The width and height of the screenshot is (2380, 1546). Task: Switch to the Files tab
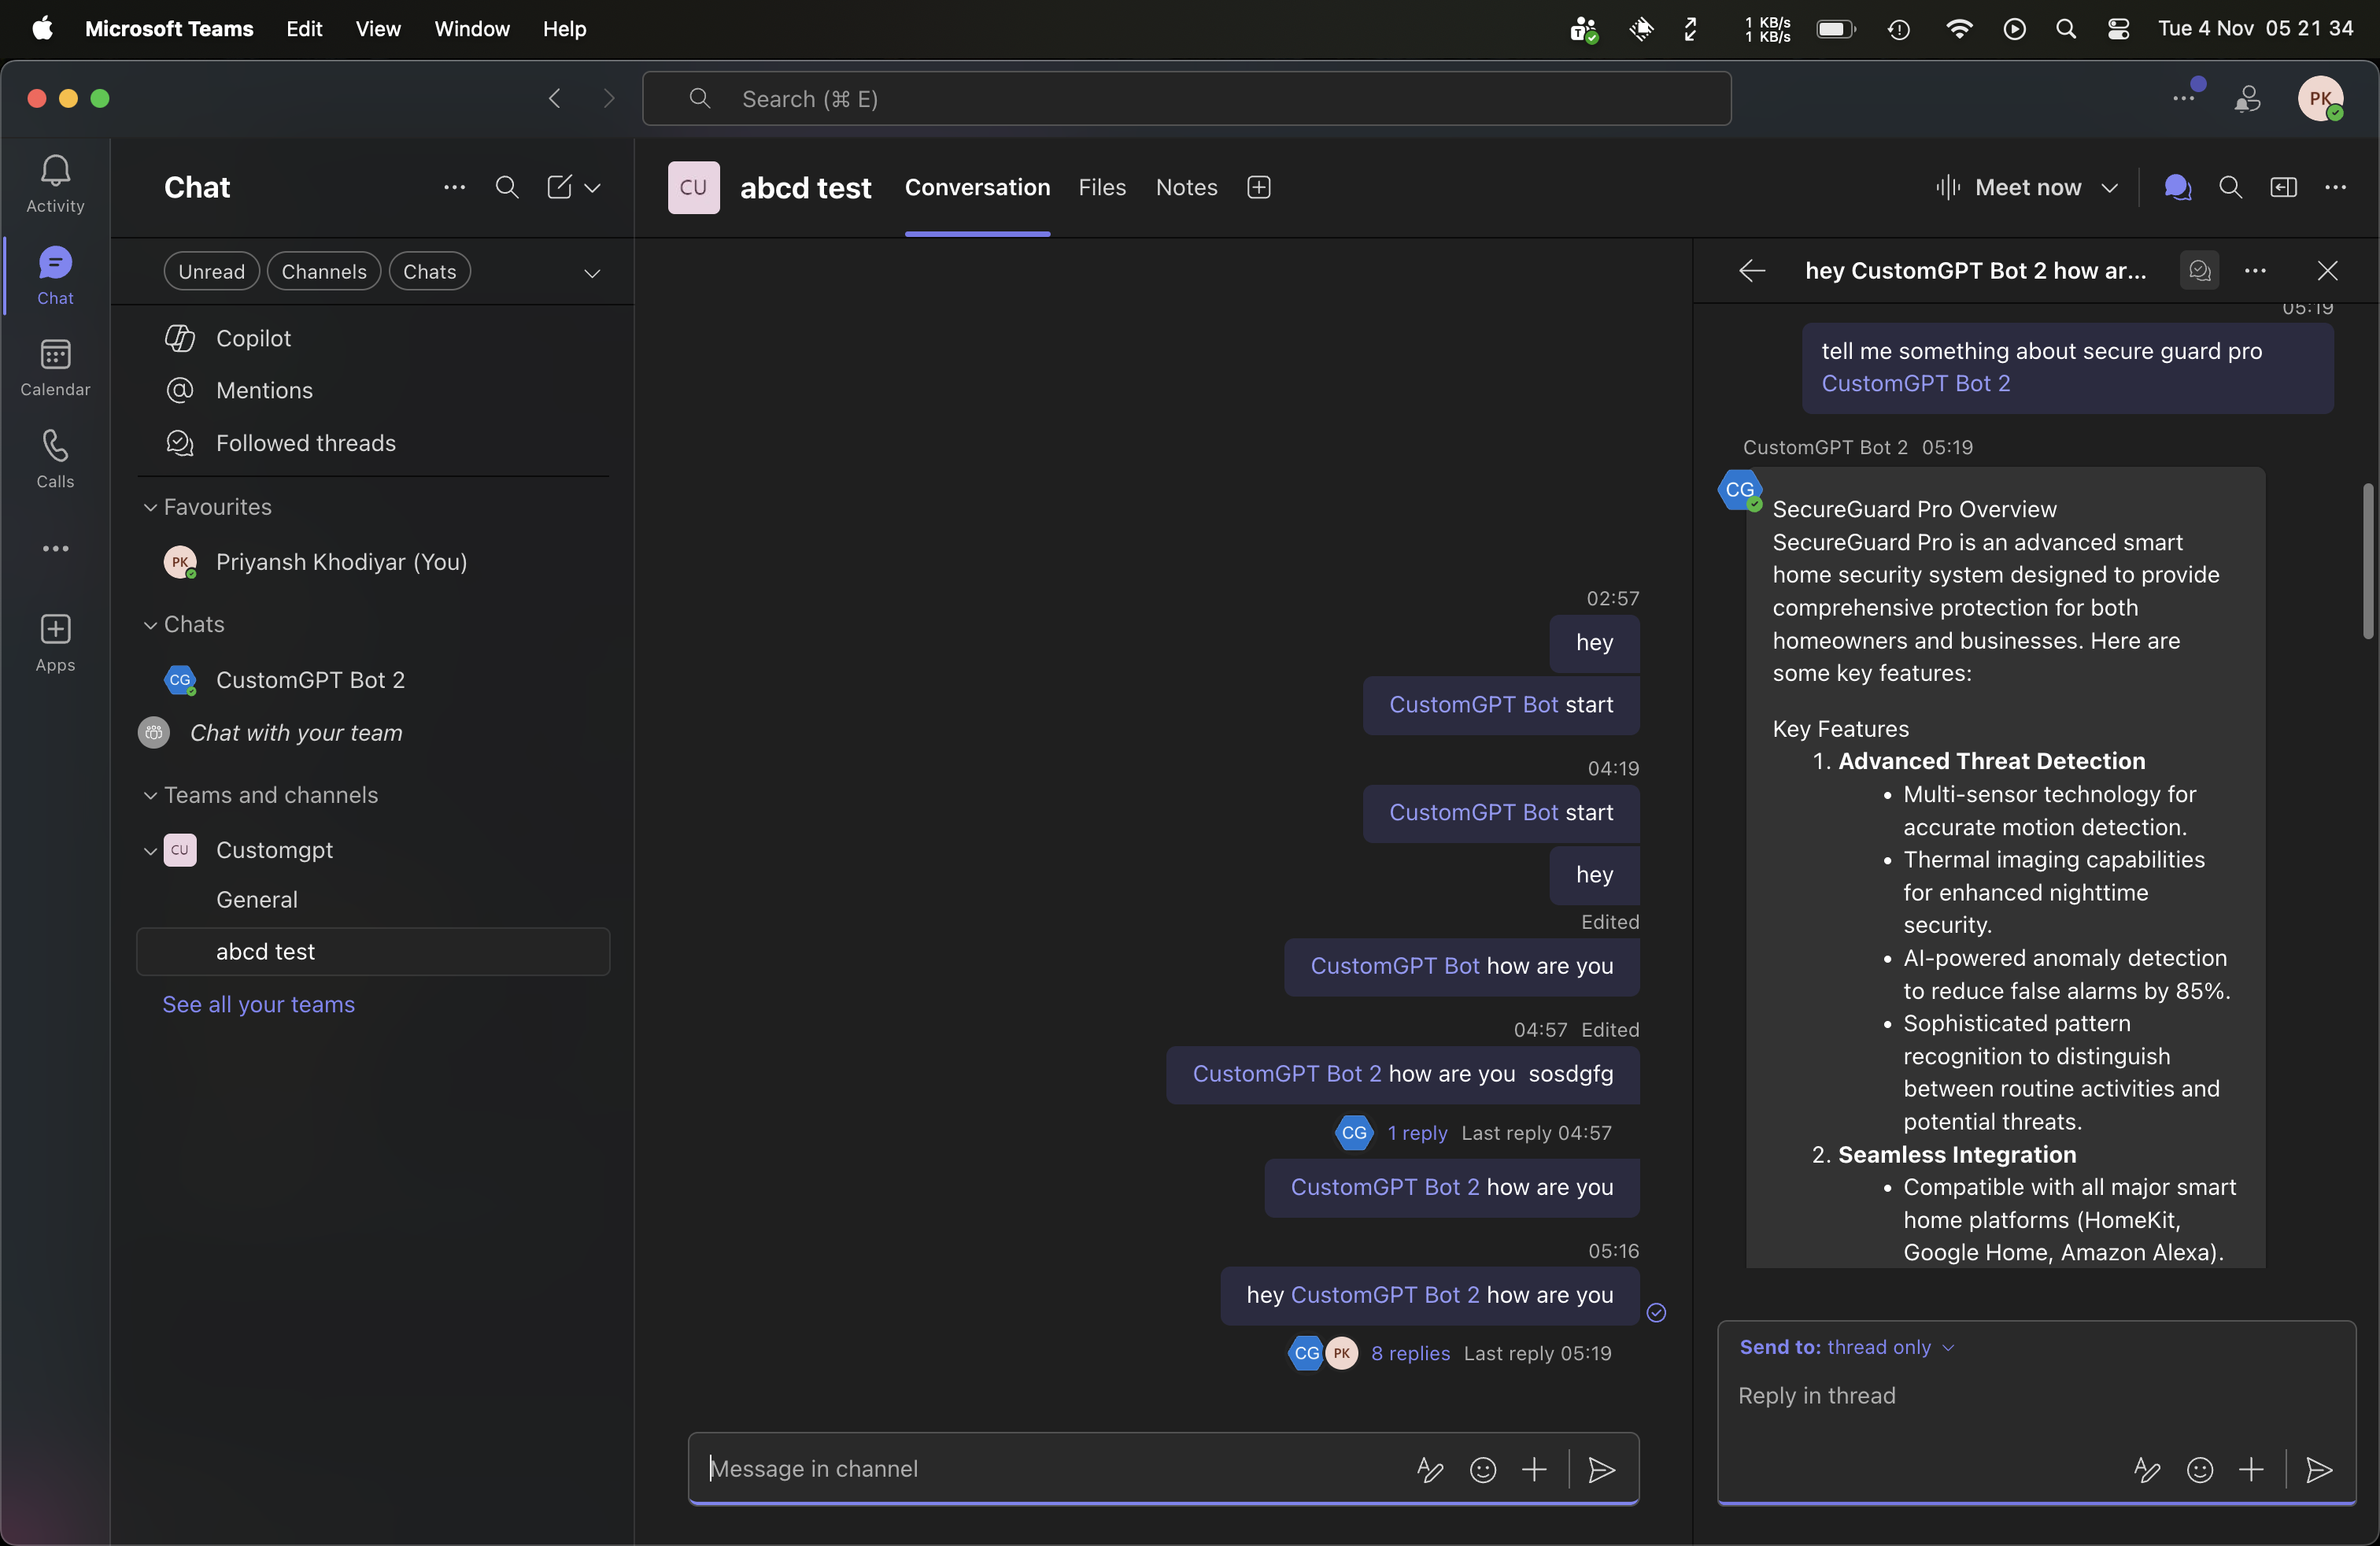1101,187
